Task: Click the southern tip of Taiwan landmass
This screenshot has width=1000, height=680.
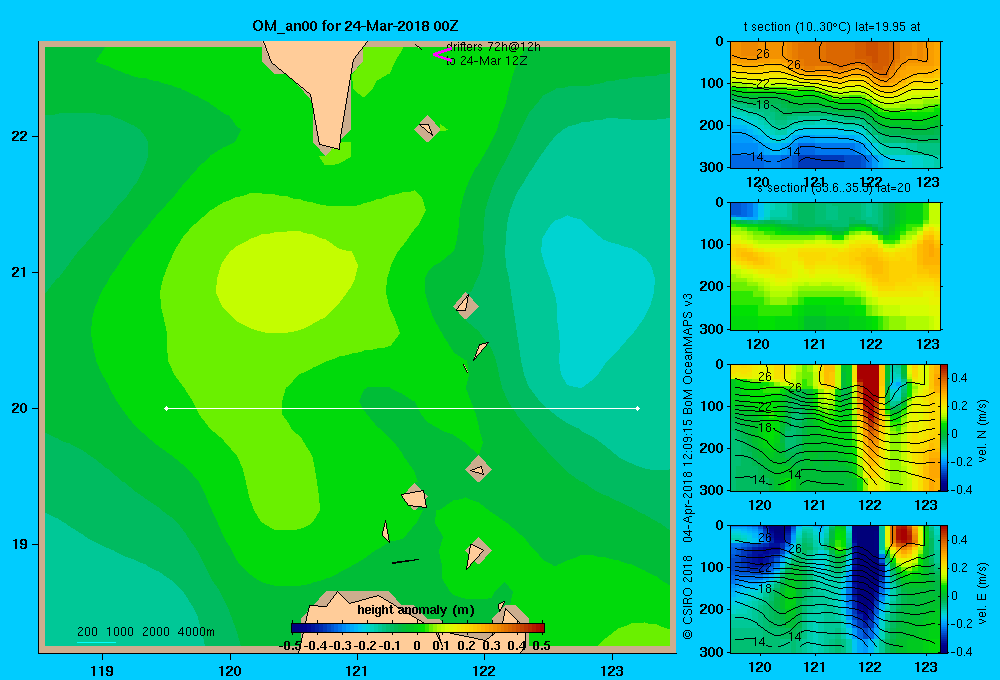Action: 330,144
